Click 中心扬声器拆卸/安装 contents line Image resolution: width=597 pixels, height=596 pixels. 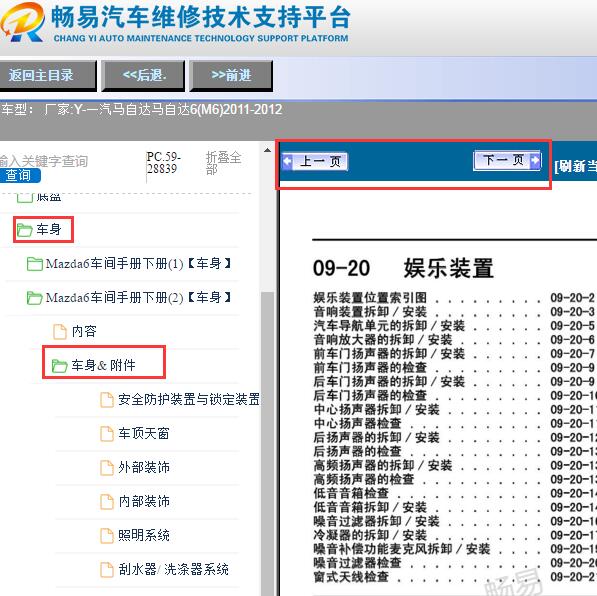point(455,409)
